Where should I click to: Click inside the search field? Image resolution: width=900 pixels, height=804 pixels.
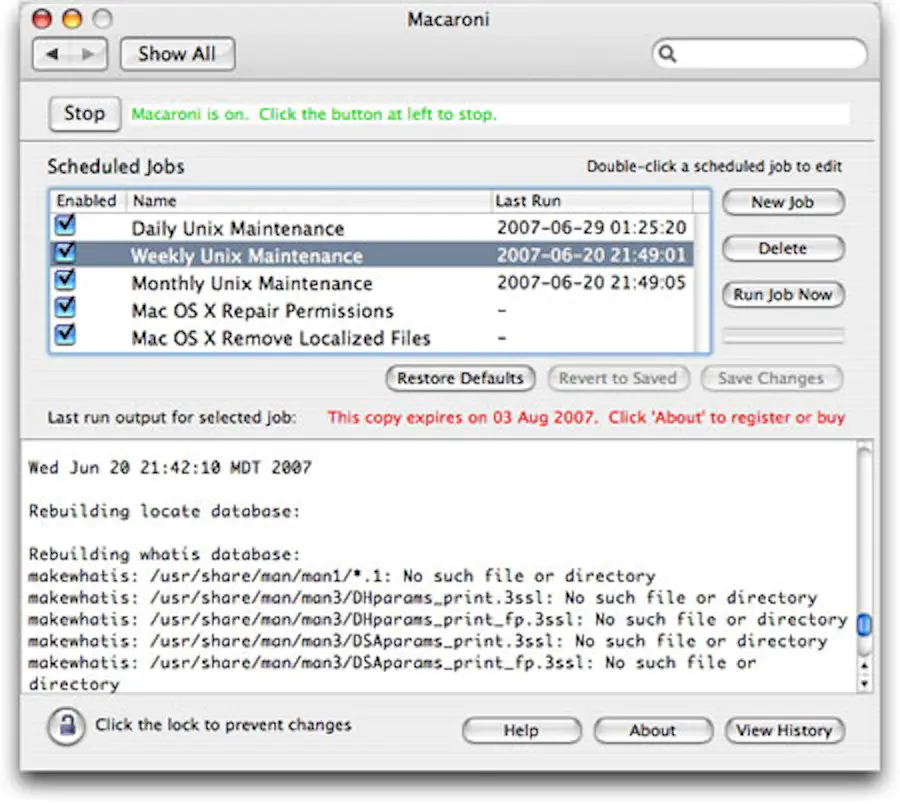[760, 53]
